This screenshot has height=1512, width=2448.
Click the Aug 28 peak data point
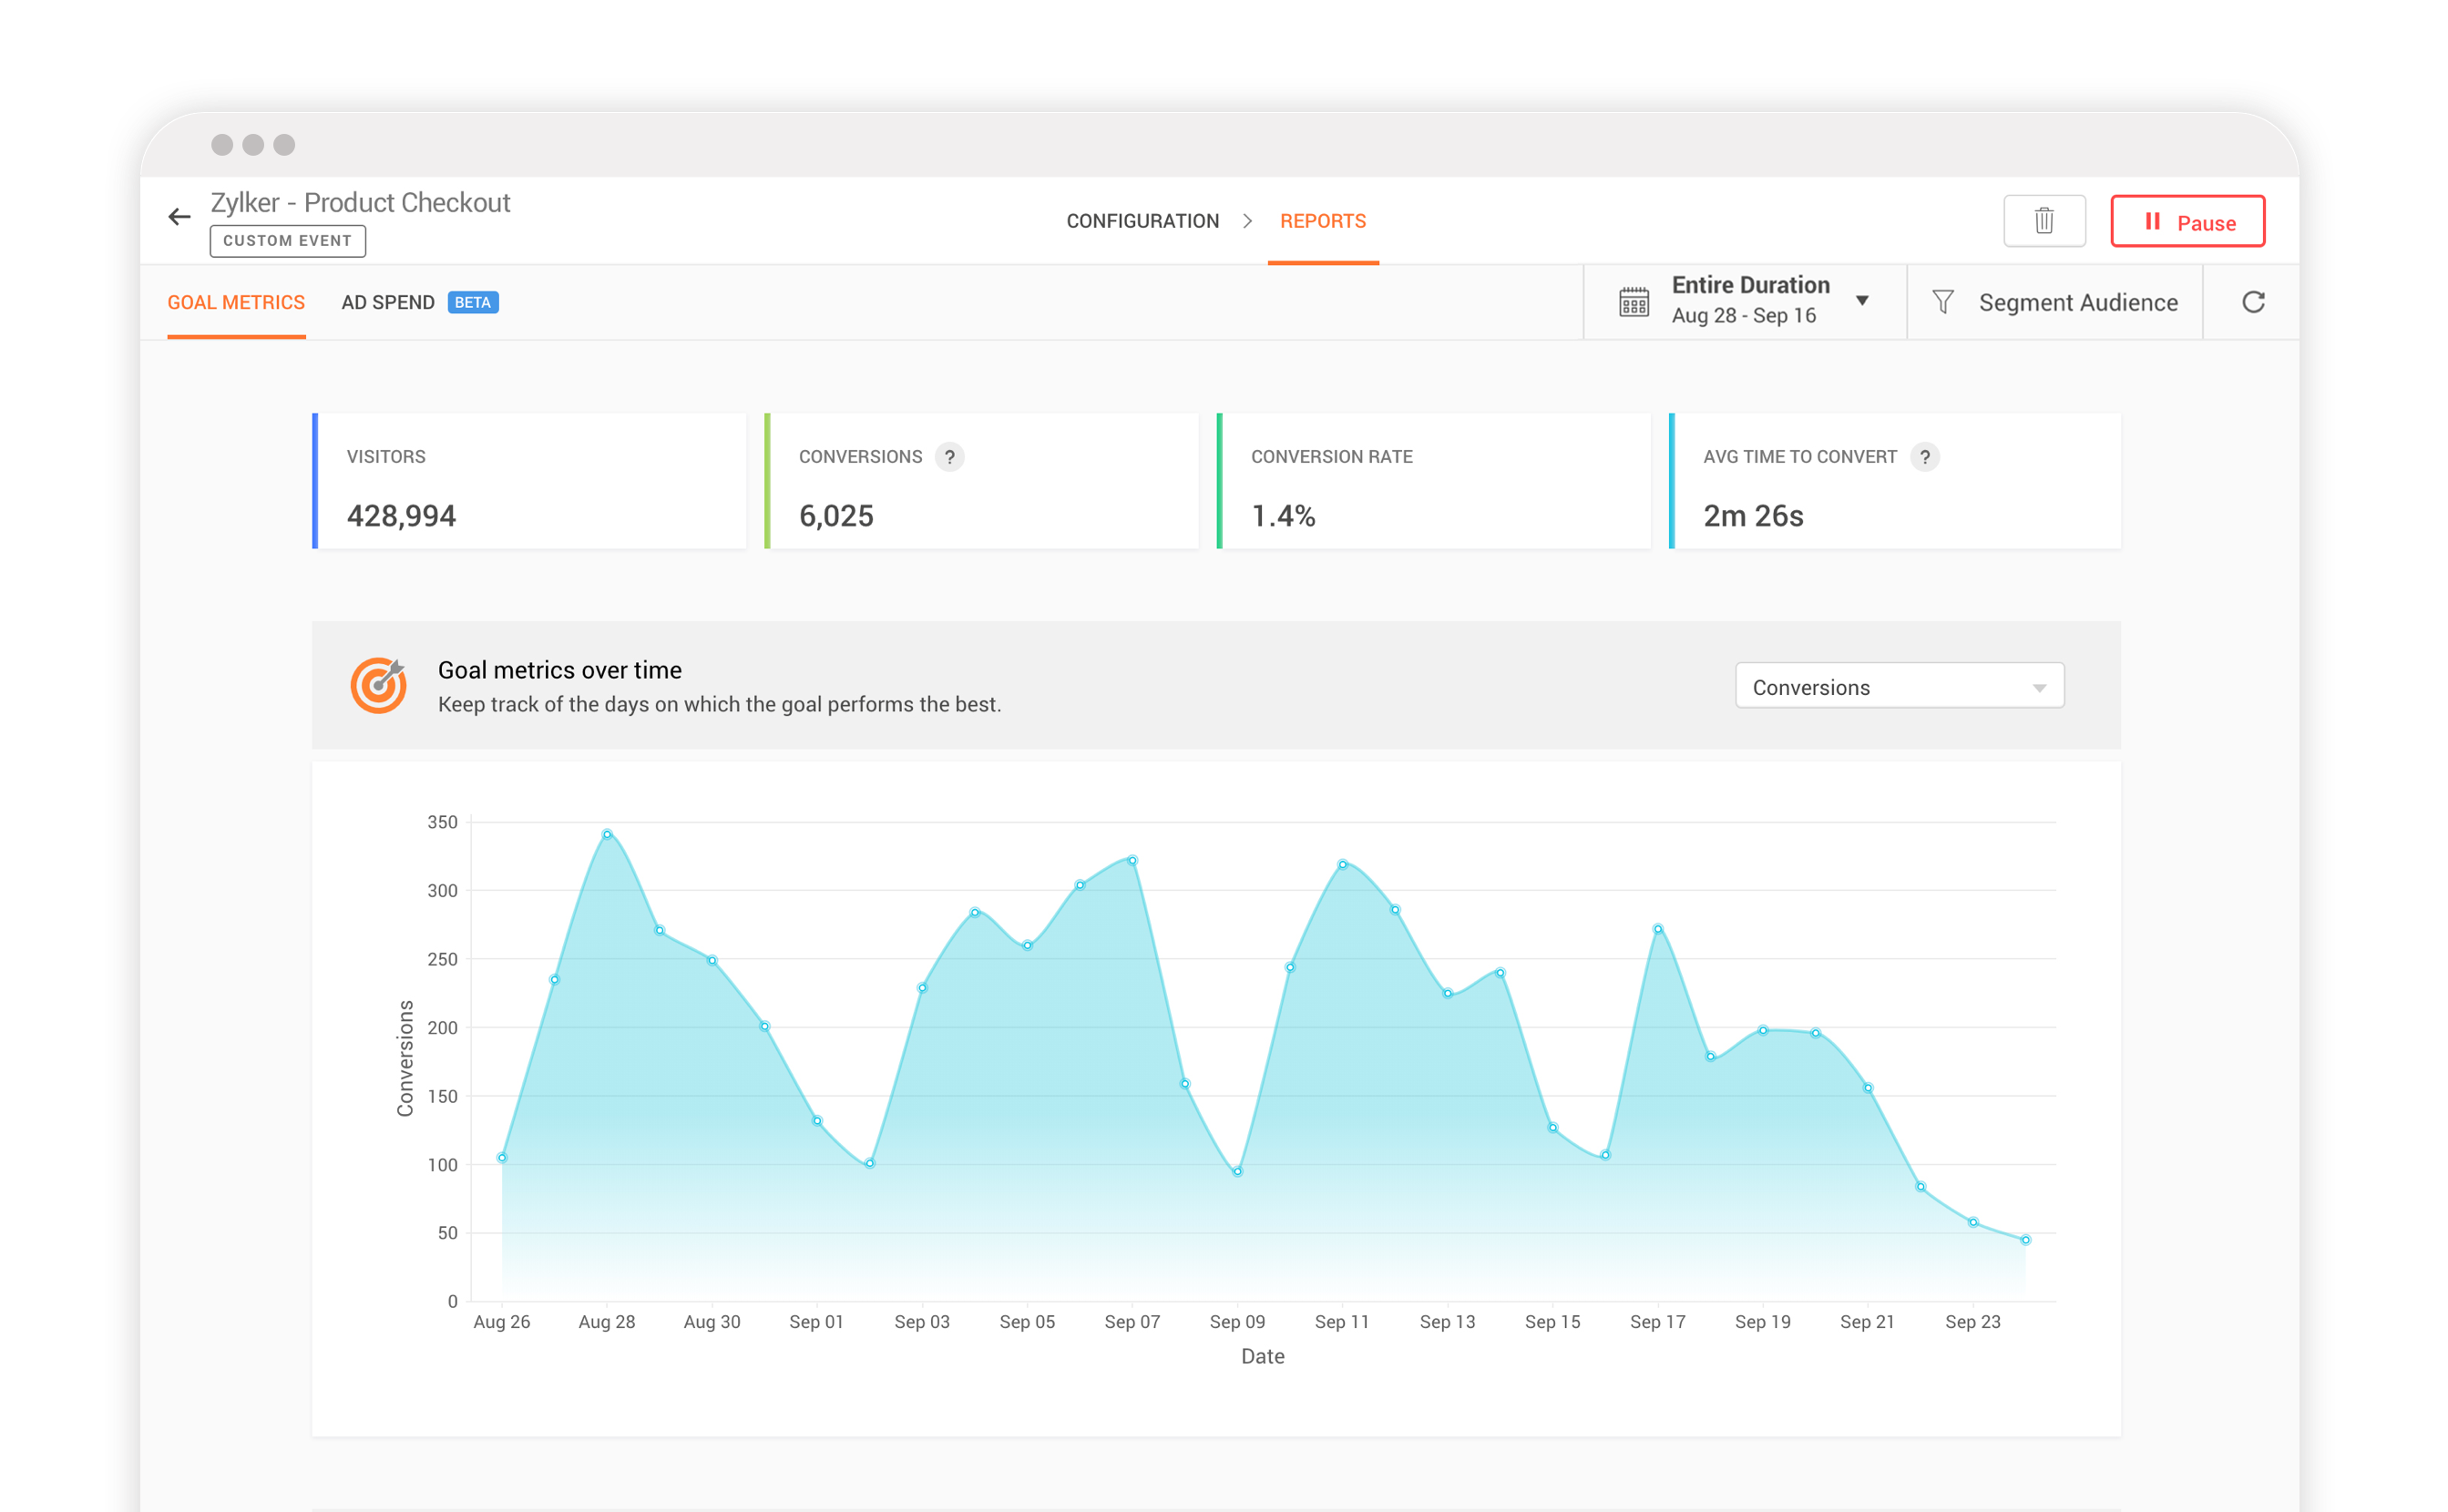607,834
